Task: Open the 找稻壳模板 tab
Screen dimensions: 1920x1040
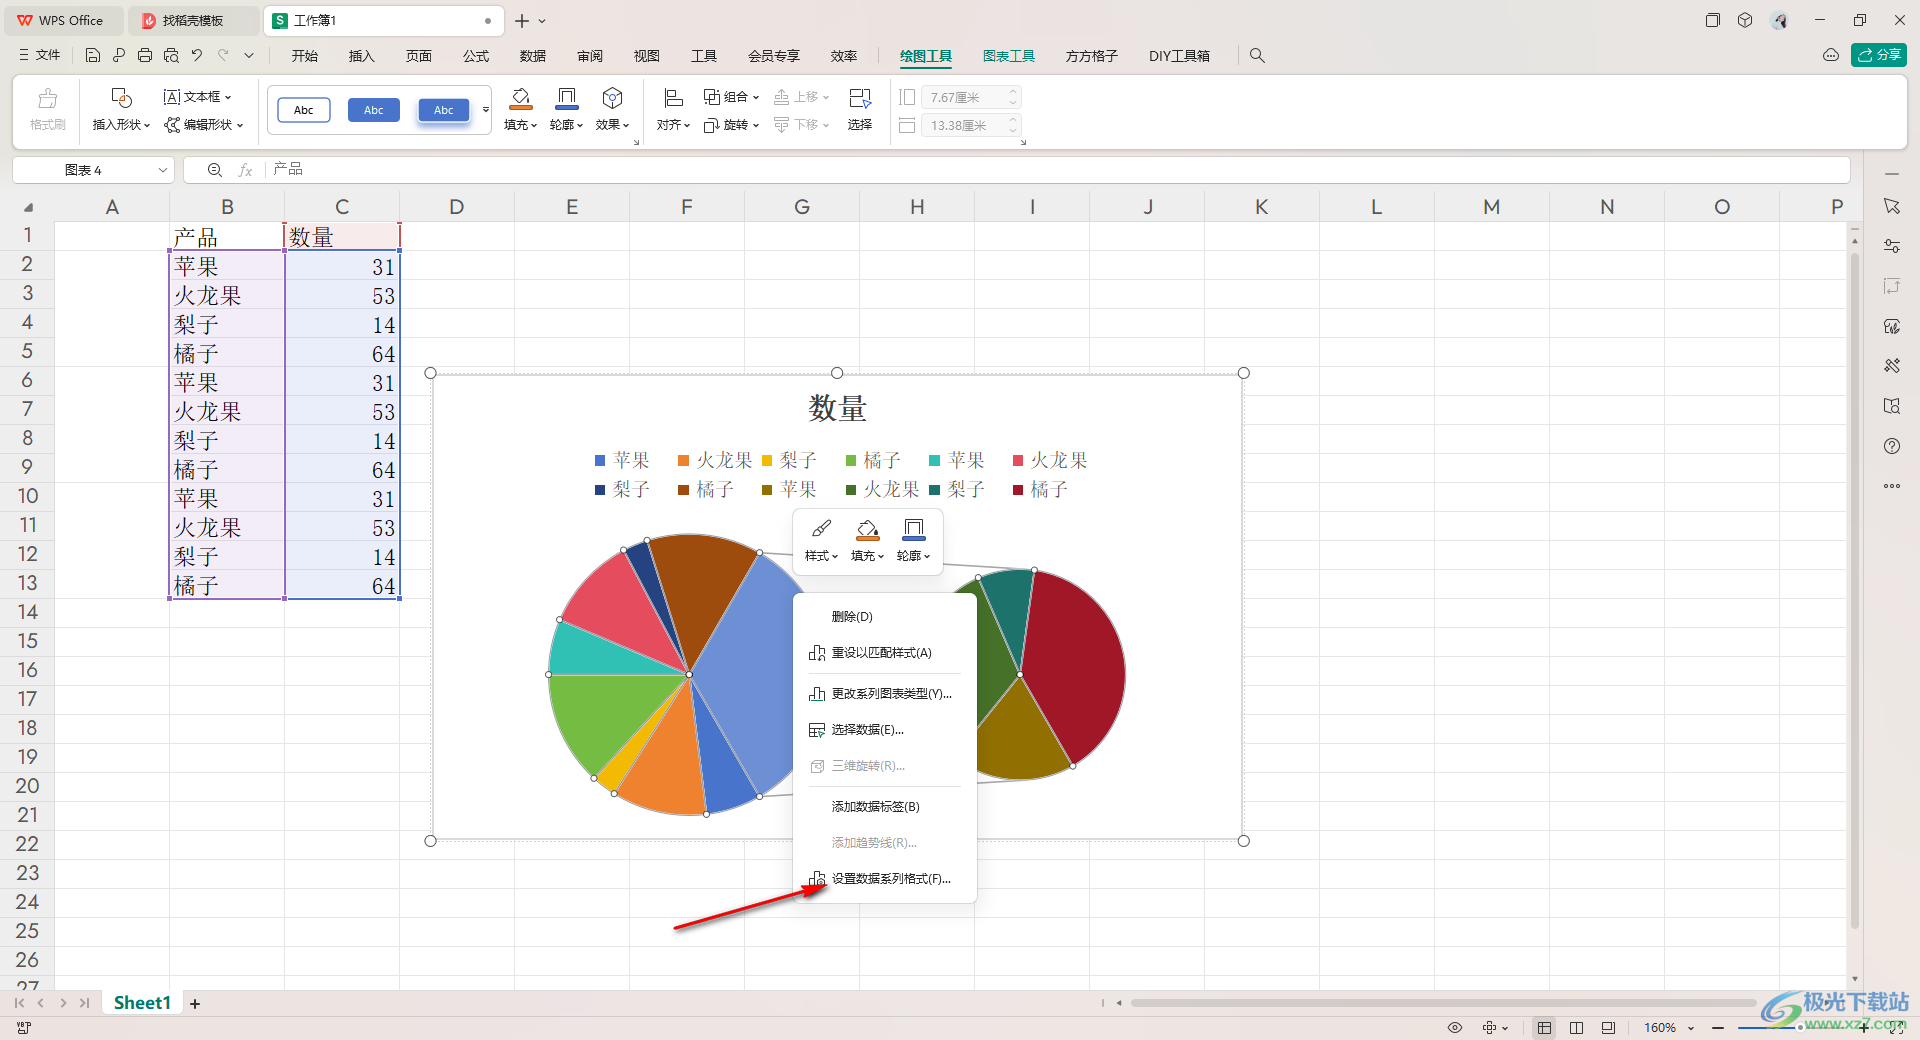Action: coord(192,20)
